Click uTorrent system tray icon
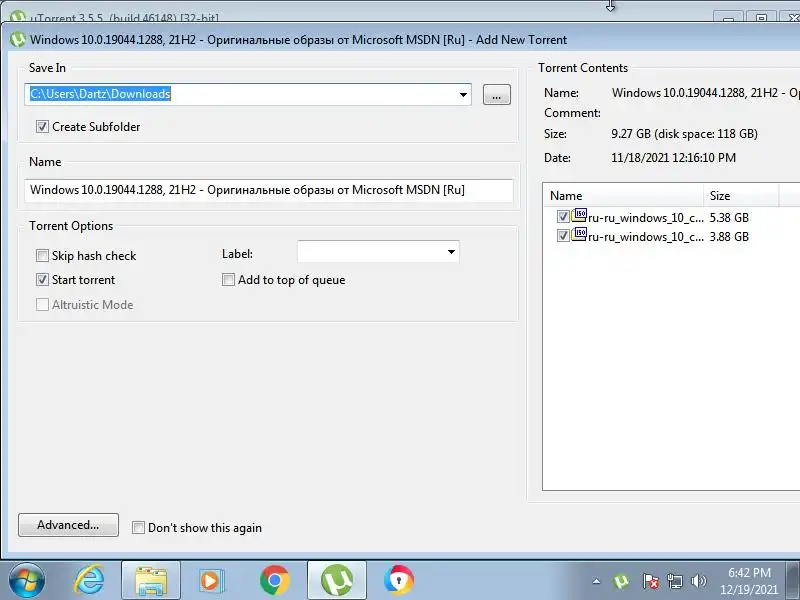 (x=621, y=581)
